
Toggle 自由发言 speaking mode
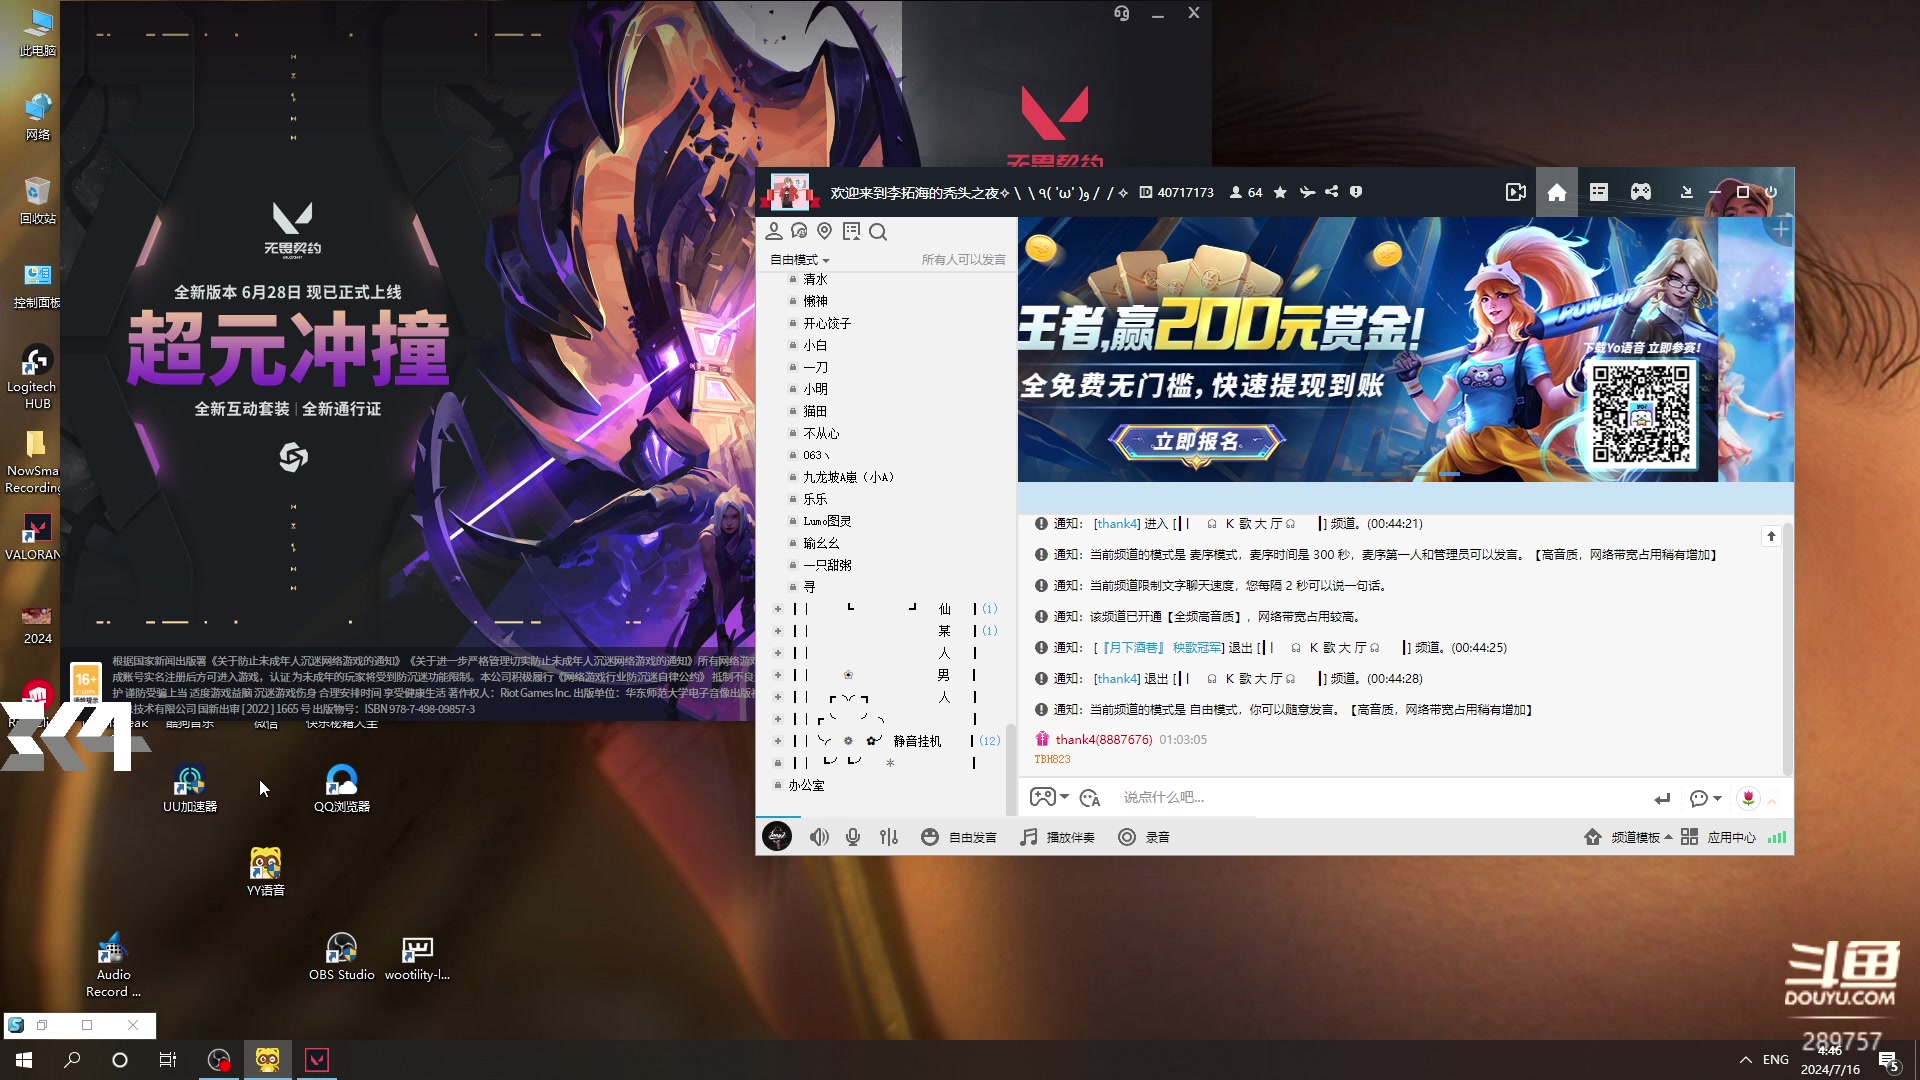coord(959,837)
